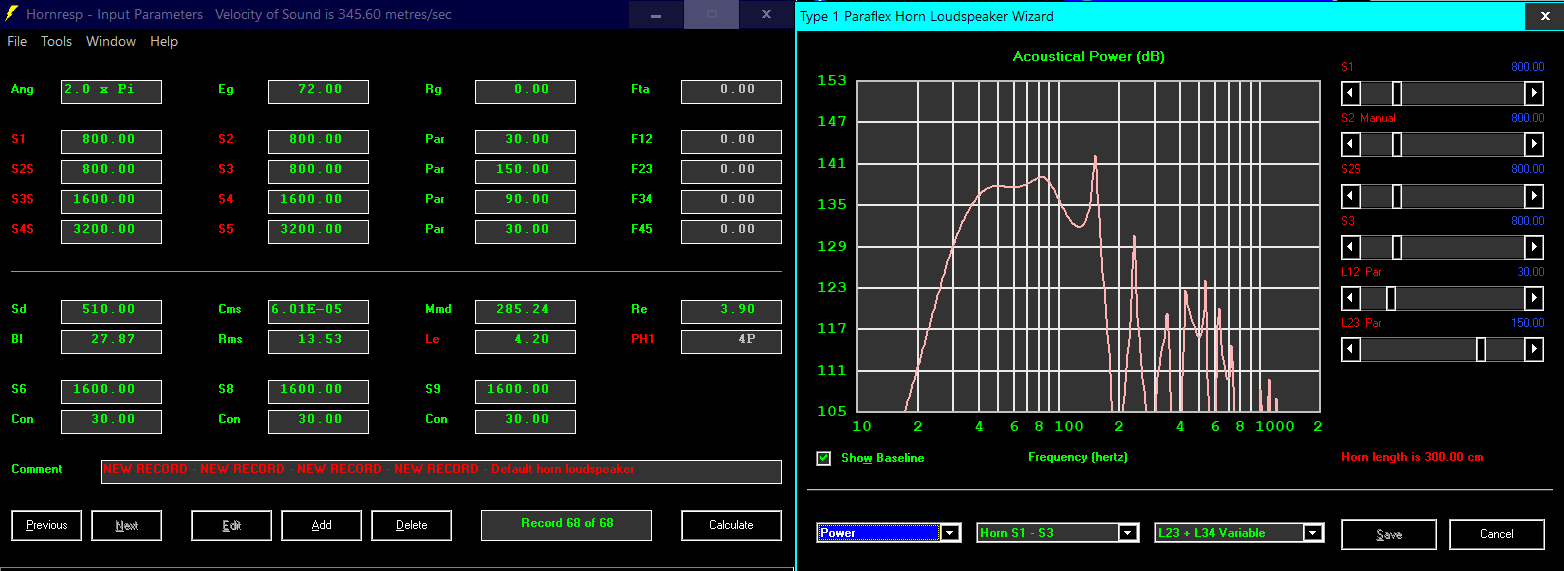The image size is (1564, 571).
Task: Click the Bl input field
Action: [x=111, y=341]
